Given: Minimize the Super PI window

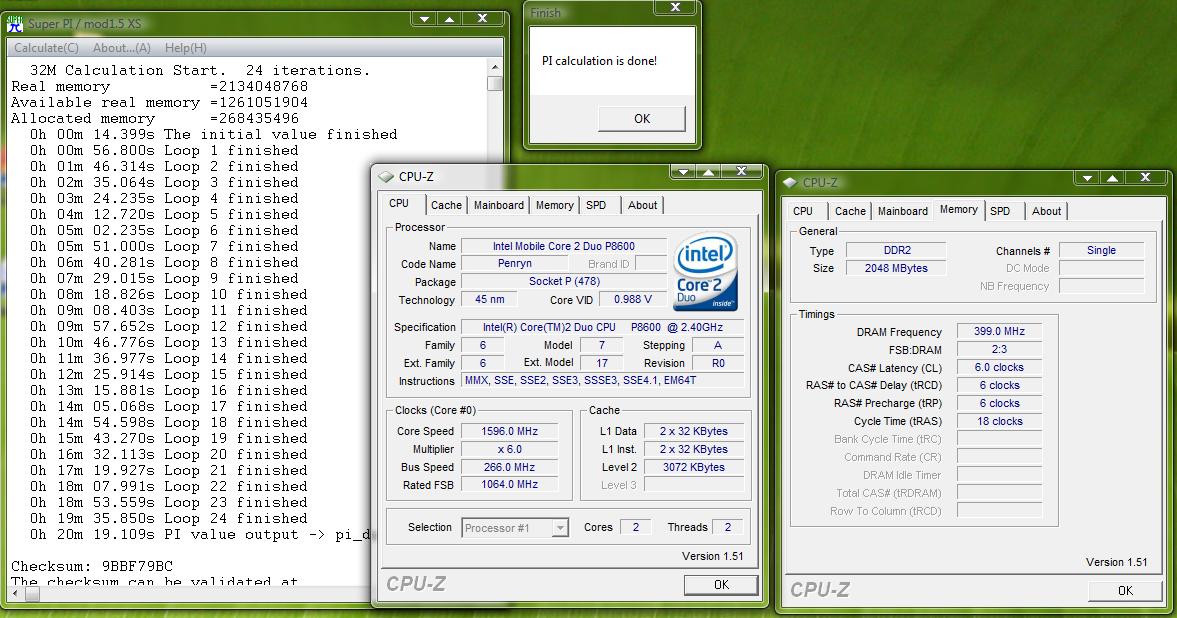Looking at the screenshot, I should (425, 18).
